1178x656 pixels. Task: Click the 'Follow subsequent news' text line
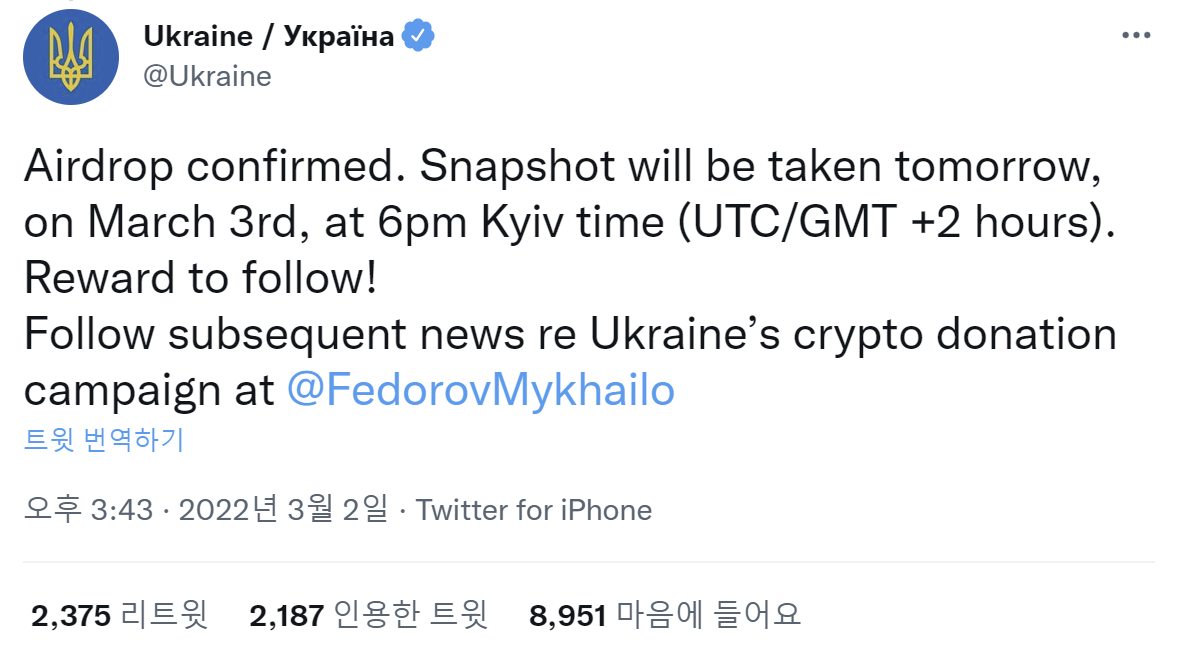570,334
